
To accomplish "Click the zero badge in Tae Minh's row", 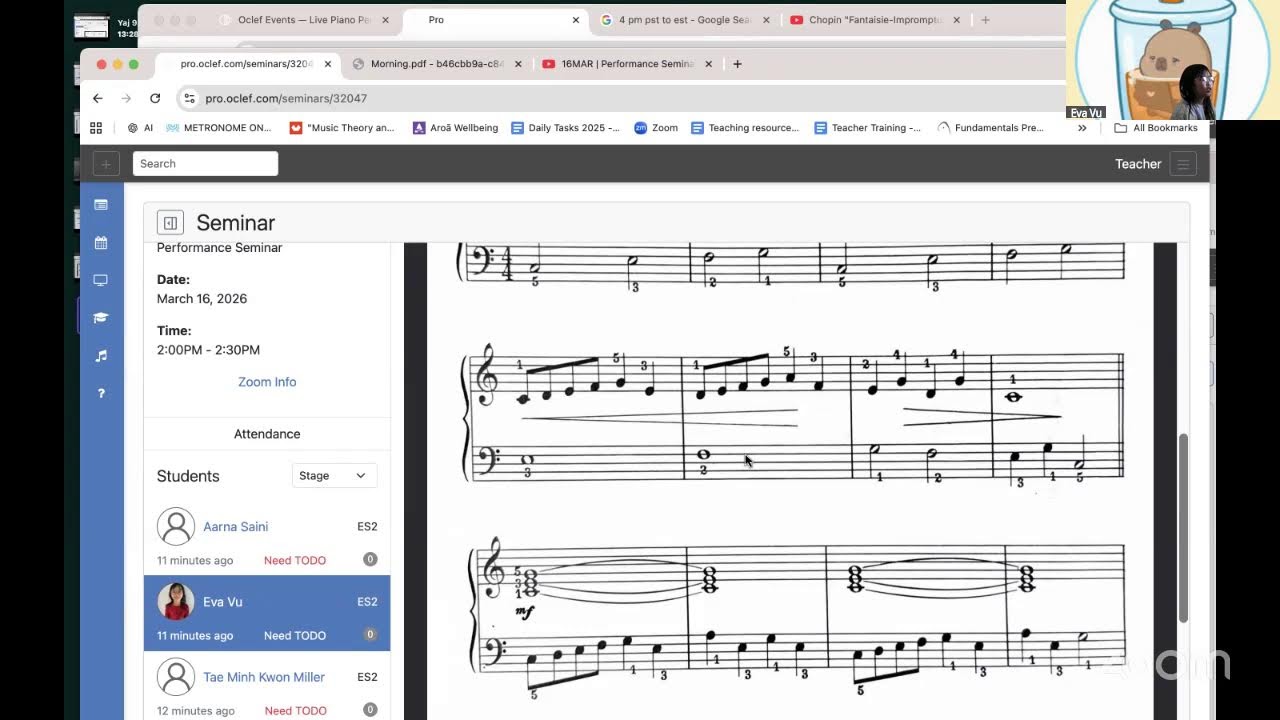I will pyautogui.click(x=370, y=710).
